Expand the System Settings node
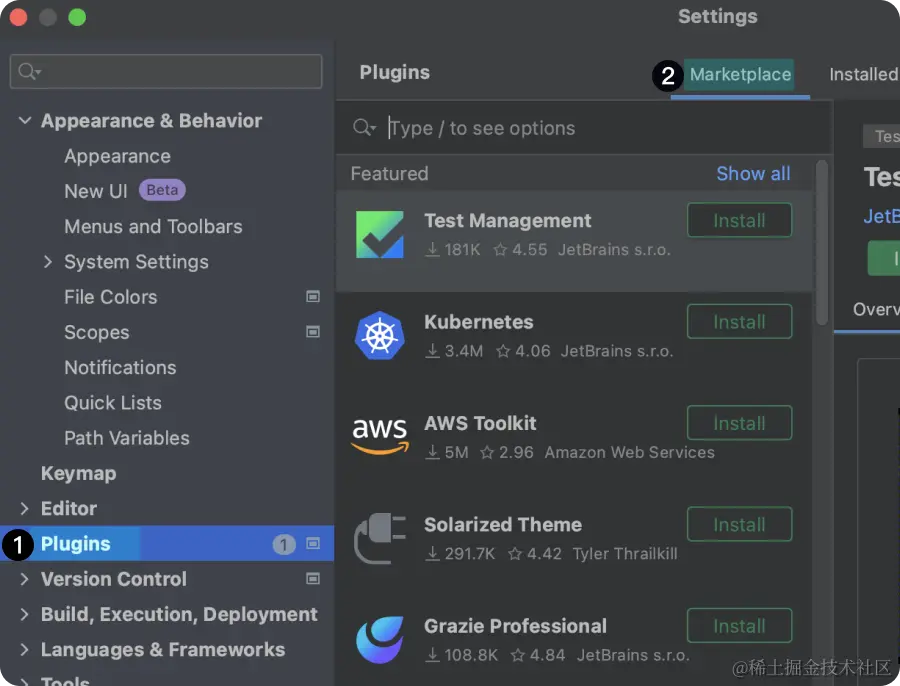This screenshot has width=900, height=686. tap(48, 262)
